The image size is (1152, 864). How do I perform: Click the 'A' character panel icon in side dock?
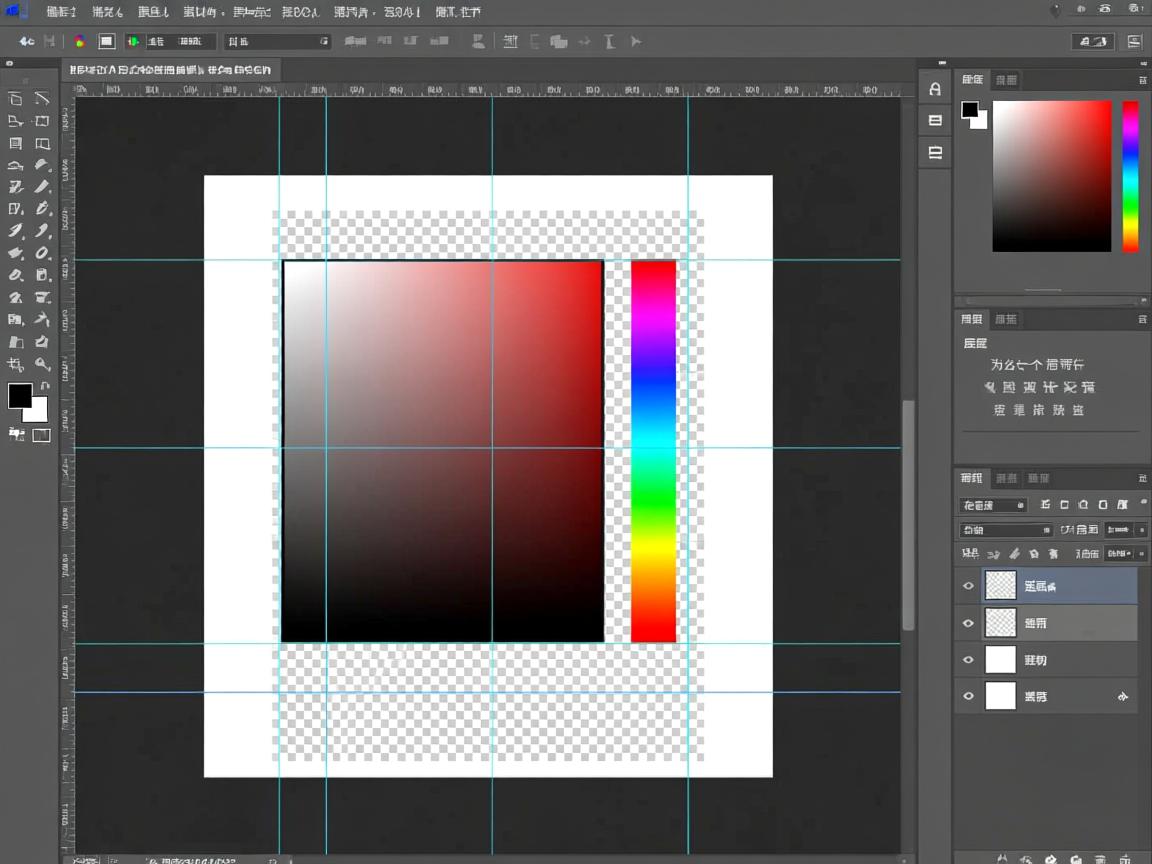(935, 89)
